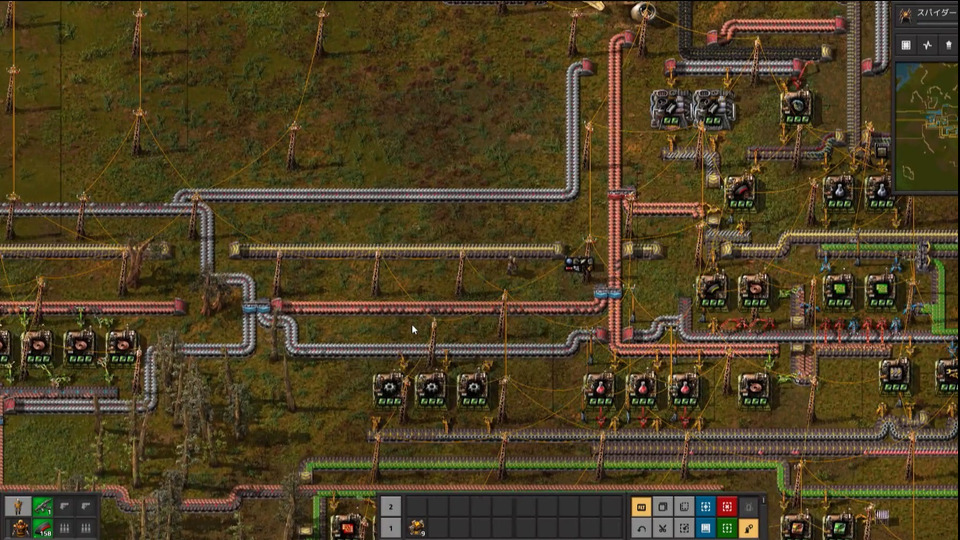This screenshot has width=960, height=540.
Task: Click the third side-menu icon under research
Action: point(949,45)
